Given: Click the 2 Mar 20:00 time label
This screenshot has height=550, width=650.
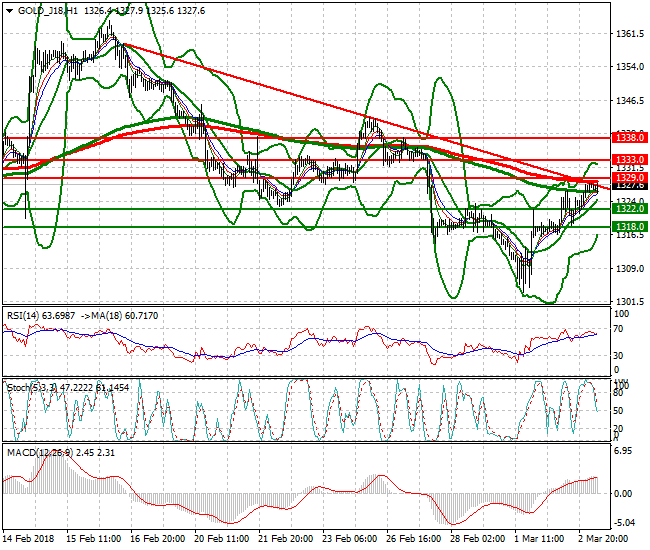Looking at the screenshot, I should pos(603,539).
